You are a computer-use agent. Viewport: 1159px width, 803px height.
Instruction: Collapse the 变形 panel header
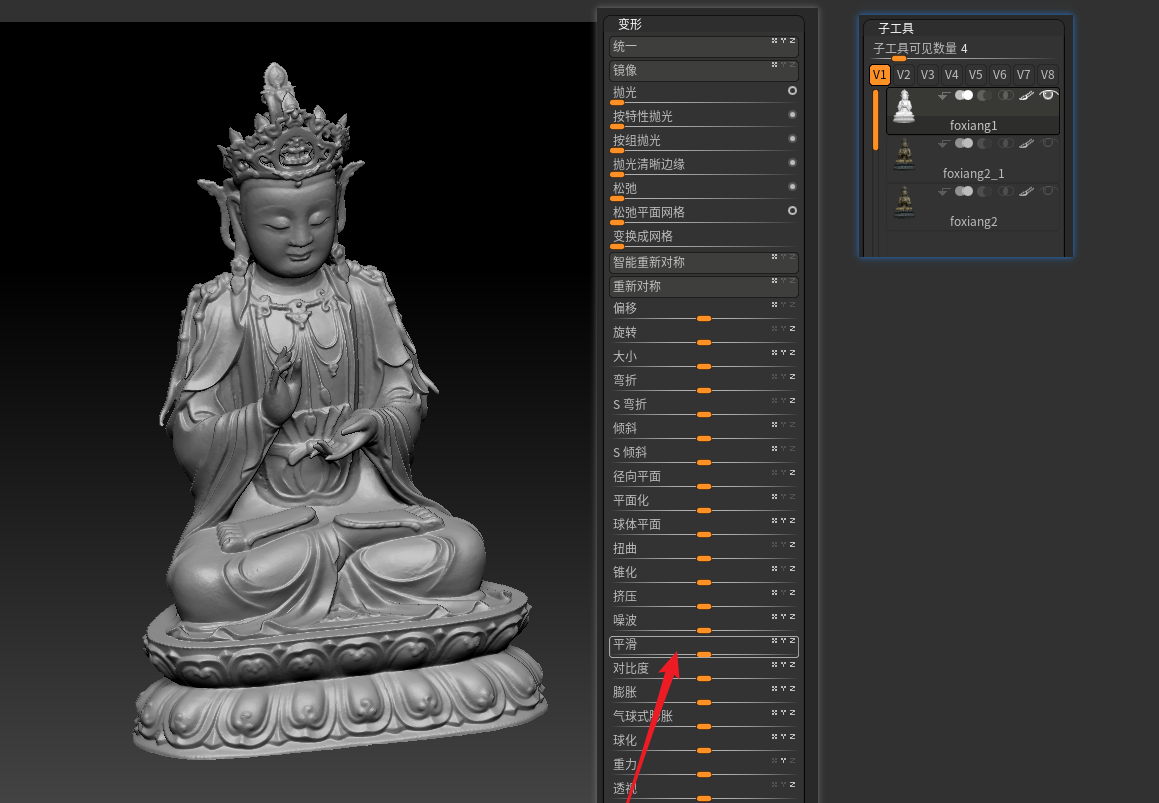(629, 24)
